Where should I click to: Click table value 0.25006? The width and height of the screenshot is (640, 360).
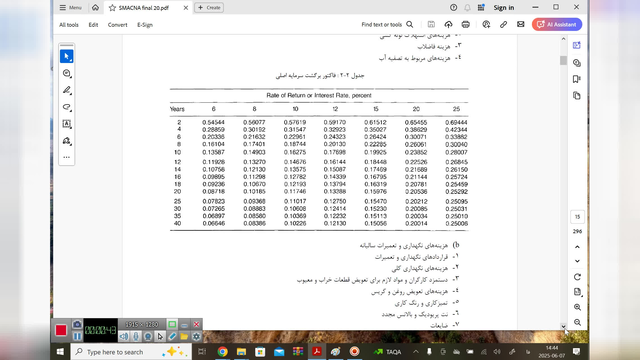[456, 224]
